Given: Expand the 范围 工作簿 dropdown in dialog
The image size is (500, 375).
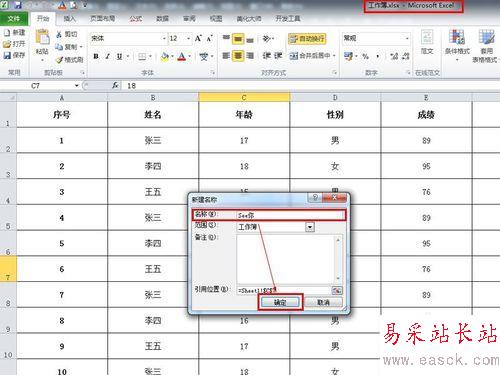Looking at the screenshot, I should [310, 227].
